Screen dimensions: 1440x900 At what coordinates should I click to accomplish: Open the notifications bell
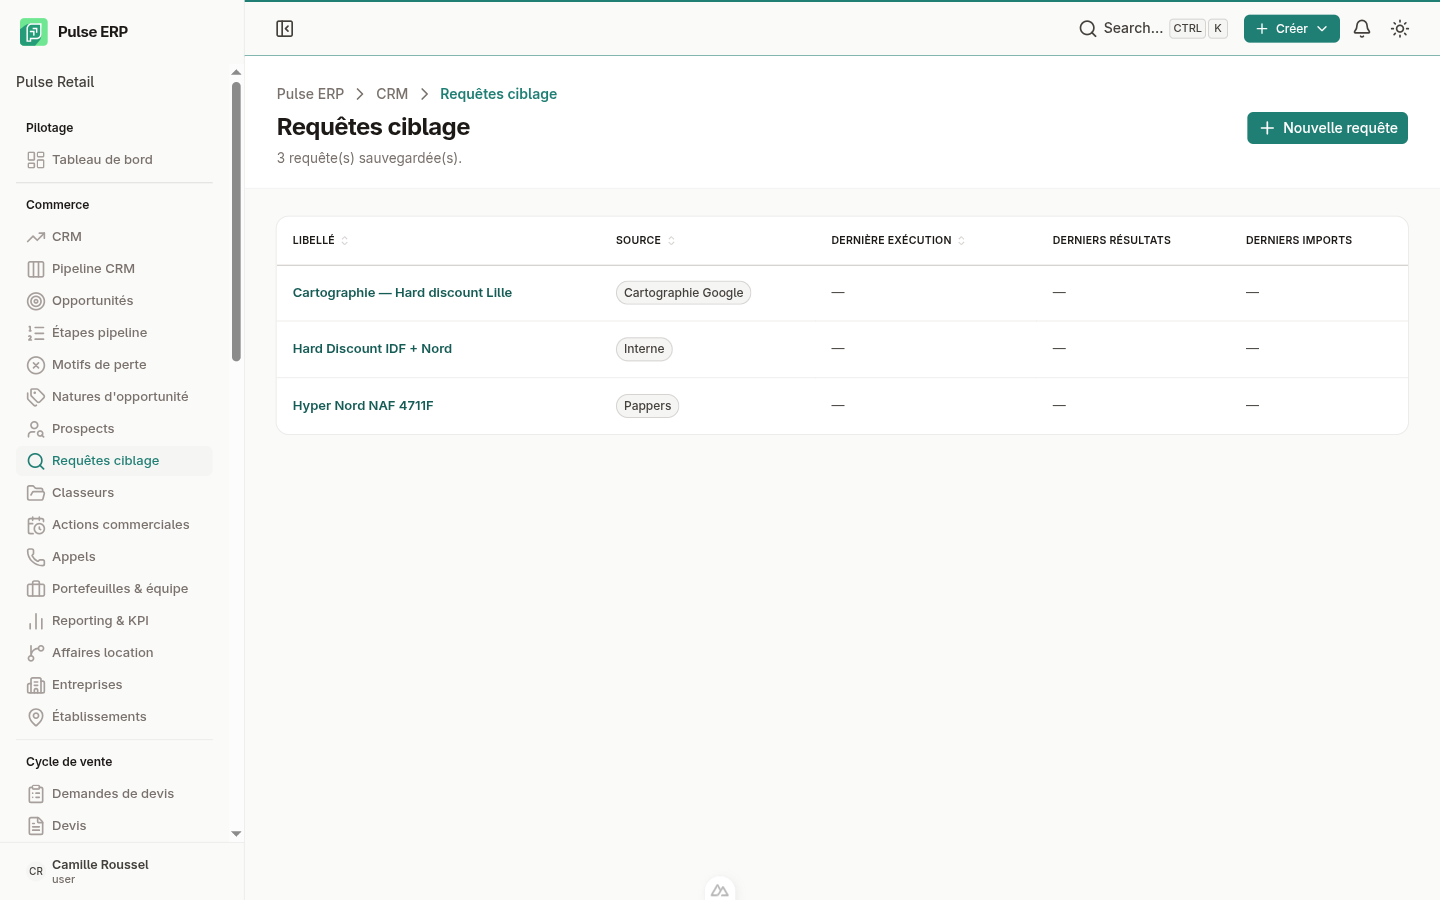coord(1362,29)
